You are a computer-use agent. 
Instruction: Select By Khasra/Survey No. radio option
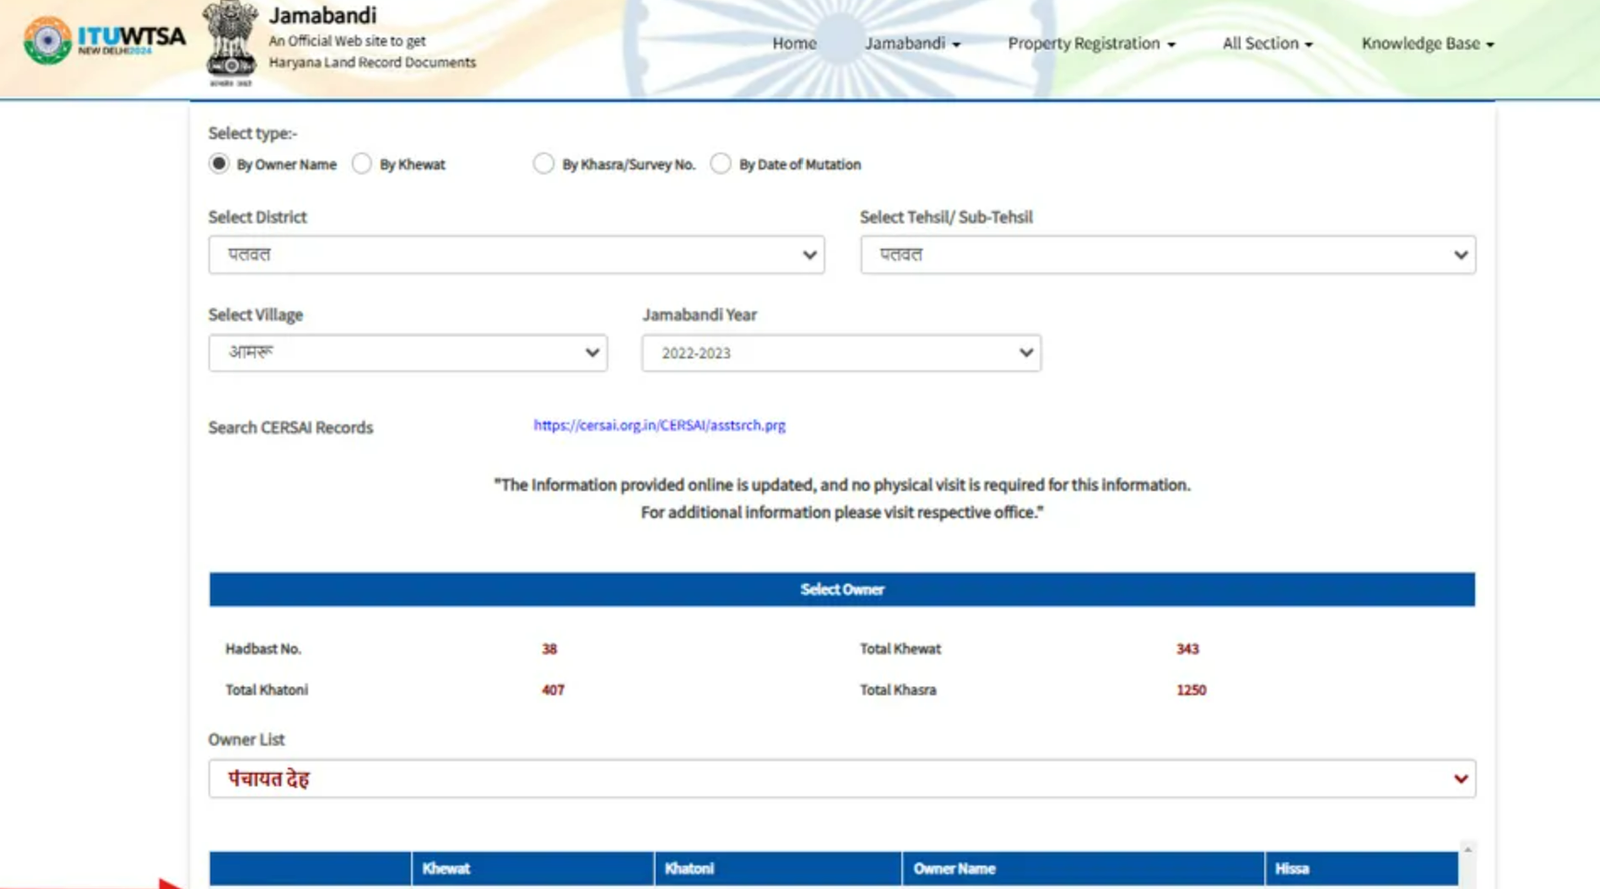543,164
